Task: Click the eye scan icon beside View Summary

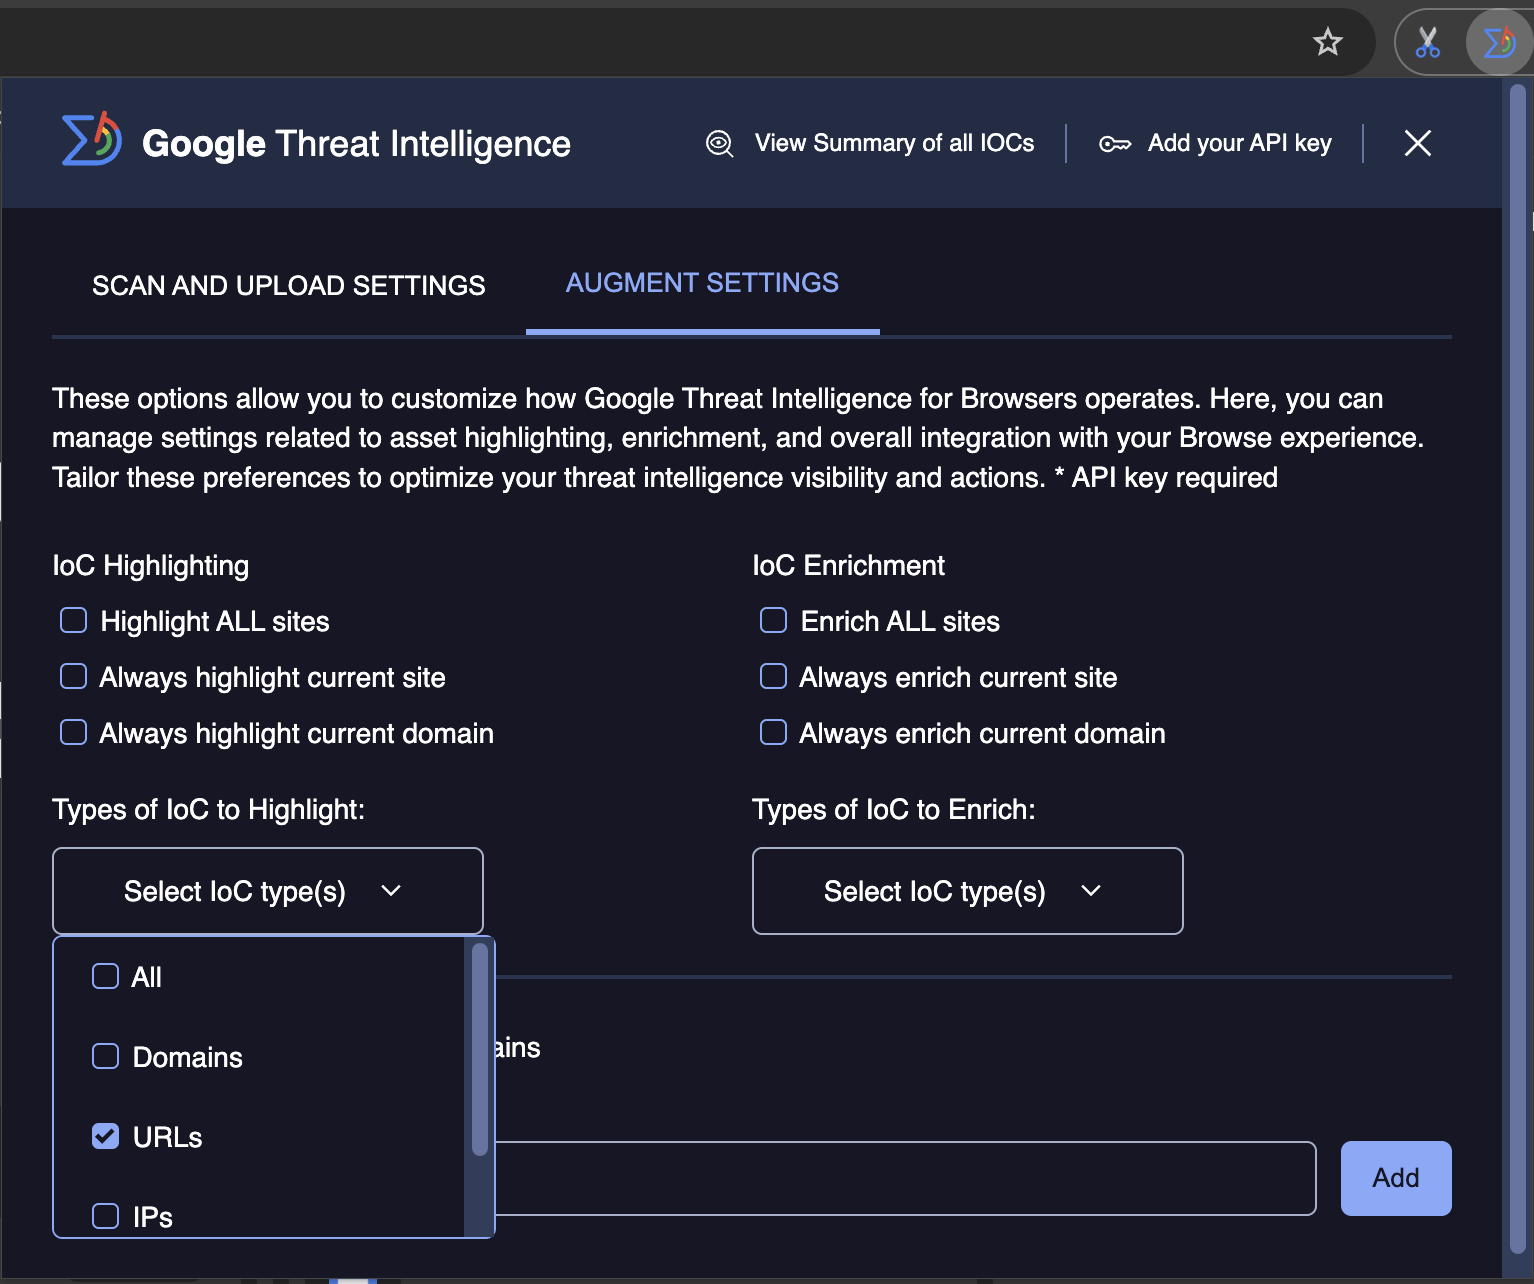Action: coord(720,144)
